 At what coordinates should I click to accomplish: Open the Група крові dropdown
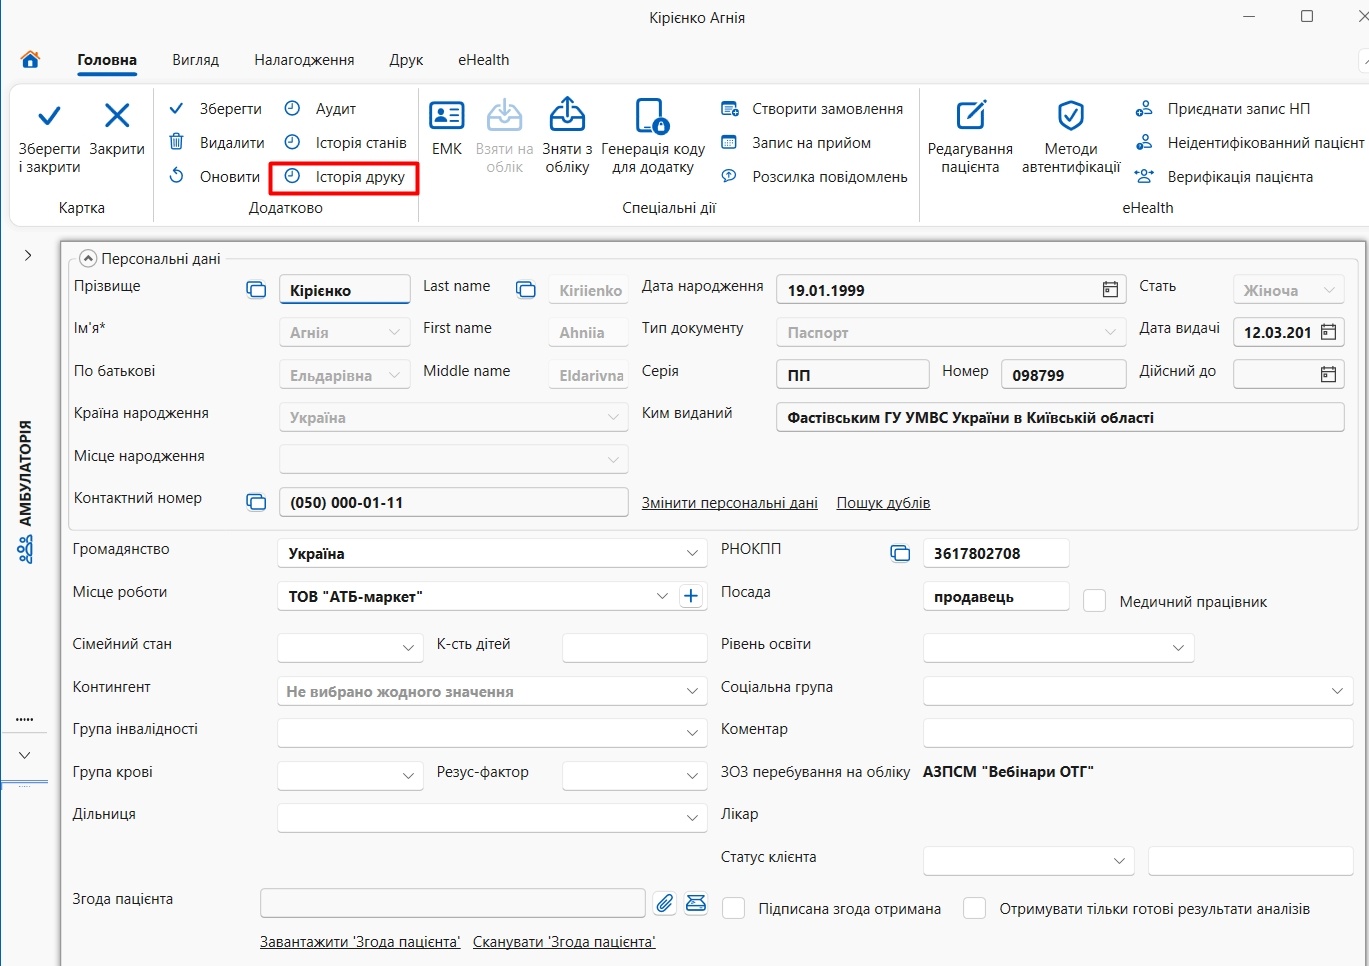[x=408, y=775]
